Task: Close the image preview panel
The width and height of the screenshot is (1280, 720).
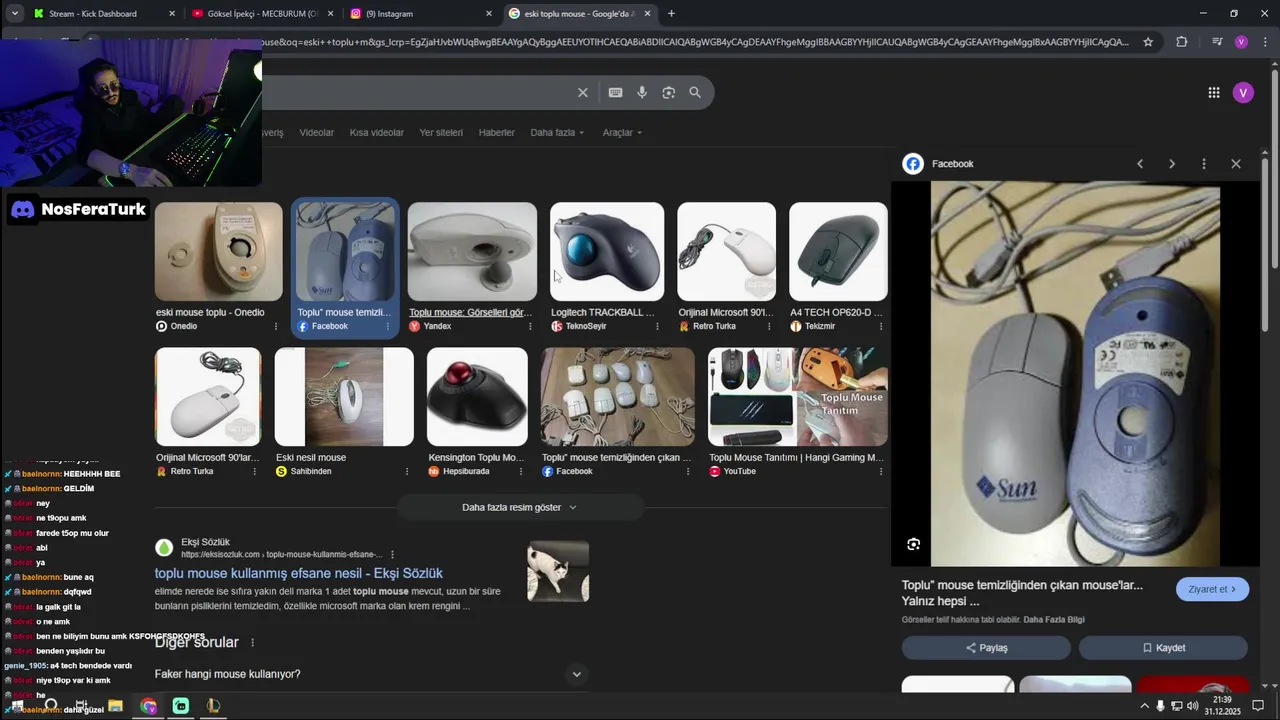Action: pos(1236,164)
